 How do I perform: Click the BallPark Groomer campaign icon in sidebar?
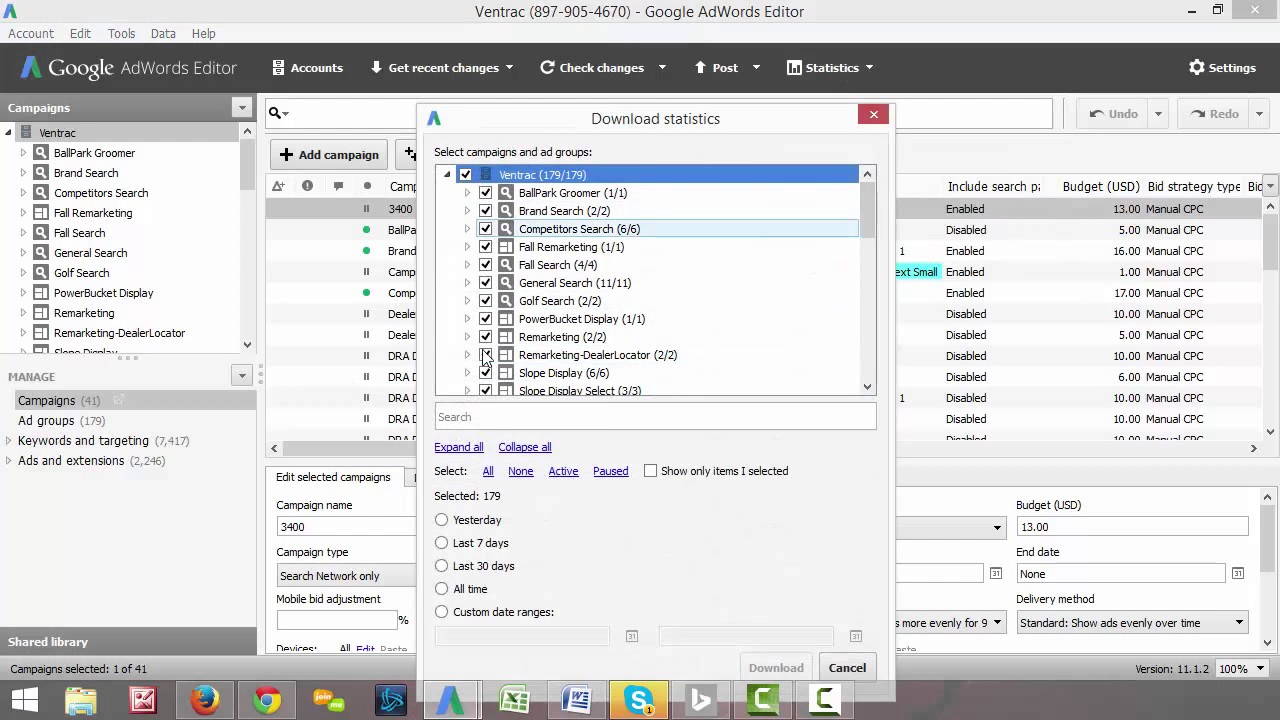41,153
